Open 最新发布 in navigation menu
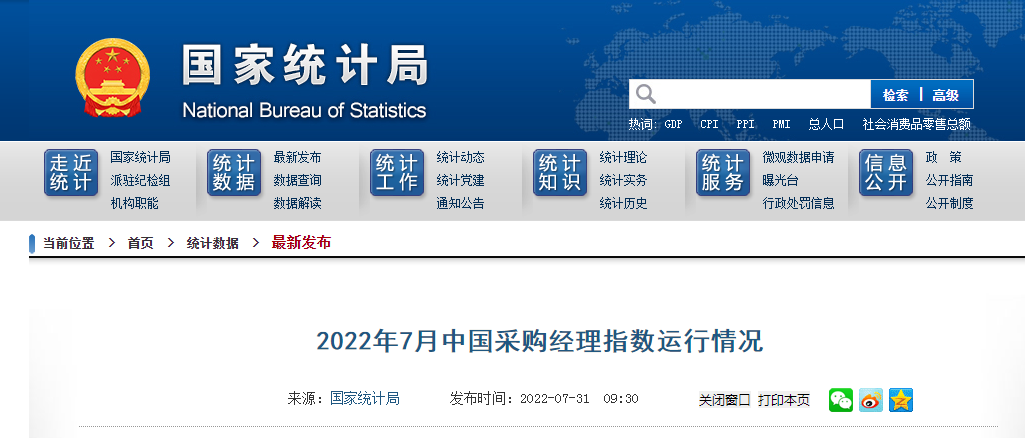This screenshot has height=438, width=1025. click(297, 158)
